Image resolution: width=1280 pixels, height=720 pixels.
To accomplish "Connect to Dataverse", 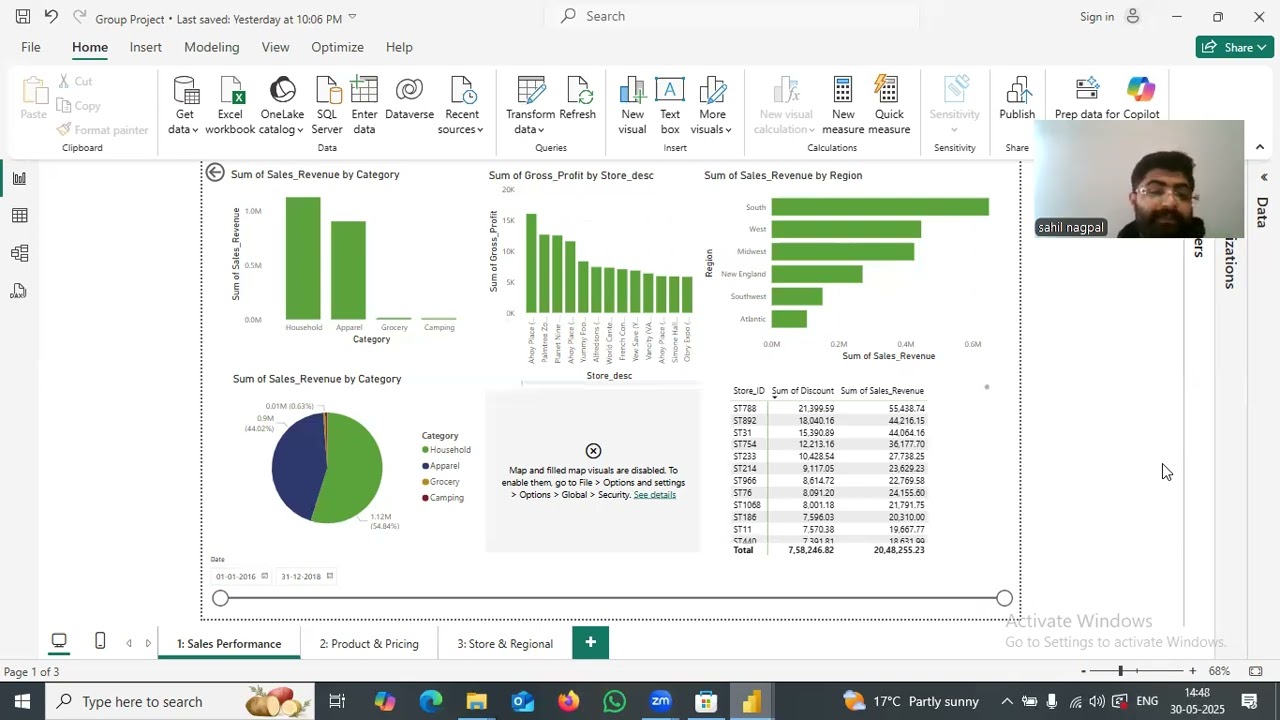I will coord(409,100).
